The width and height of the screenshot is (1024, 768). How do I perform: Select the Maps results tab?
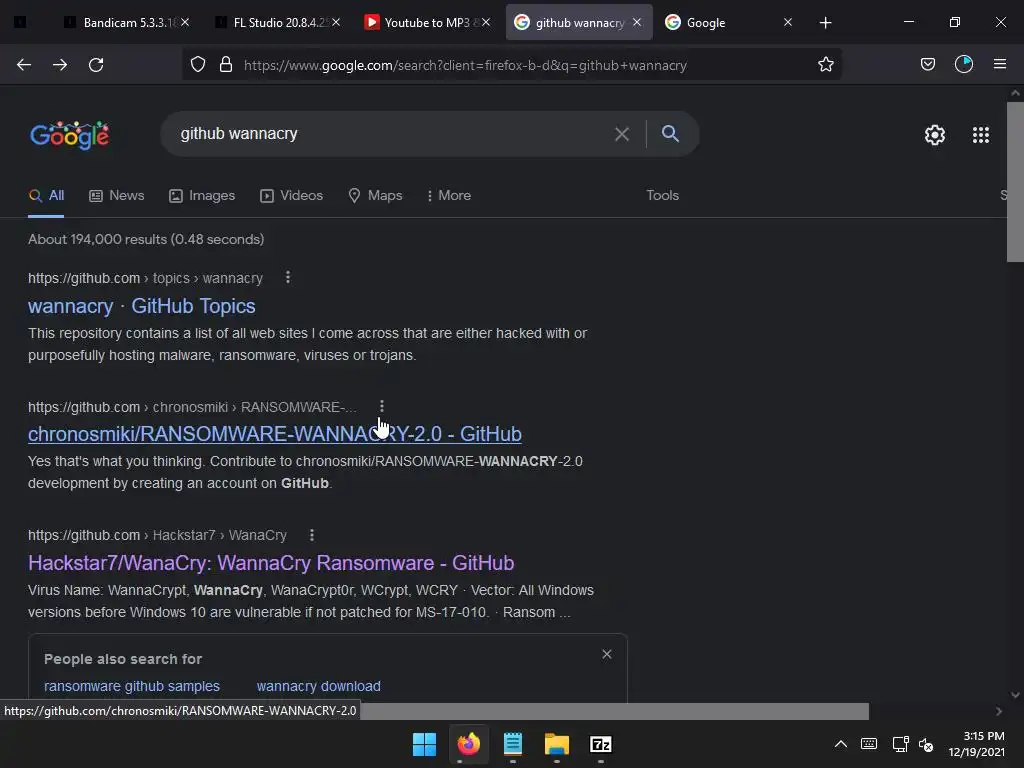click(376, 195)
